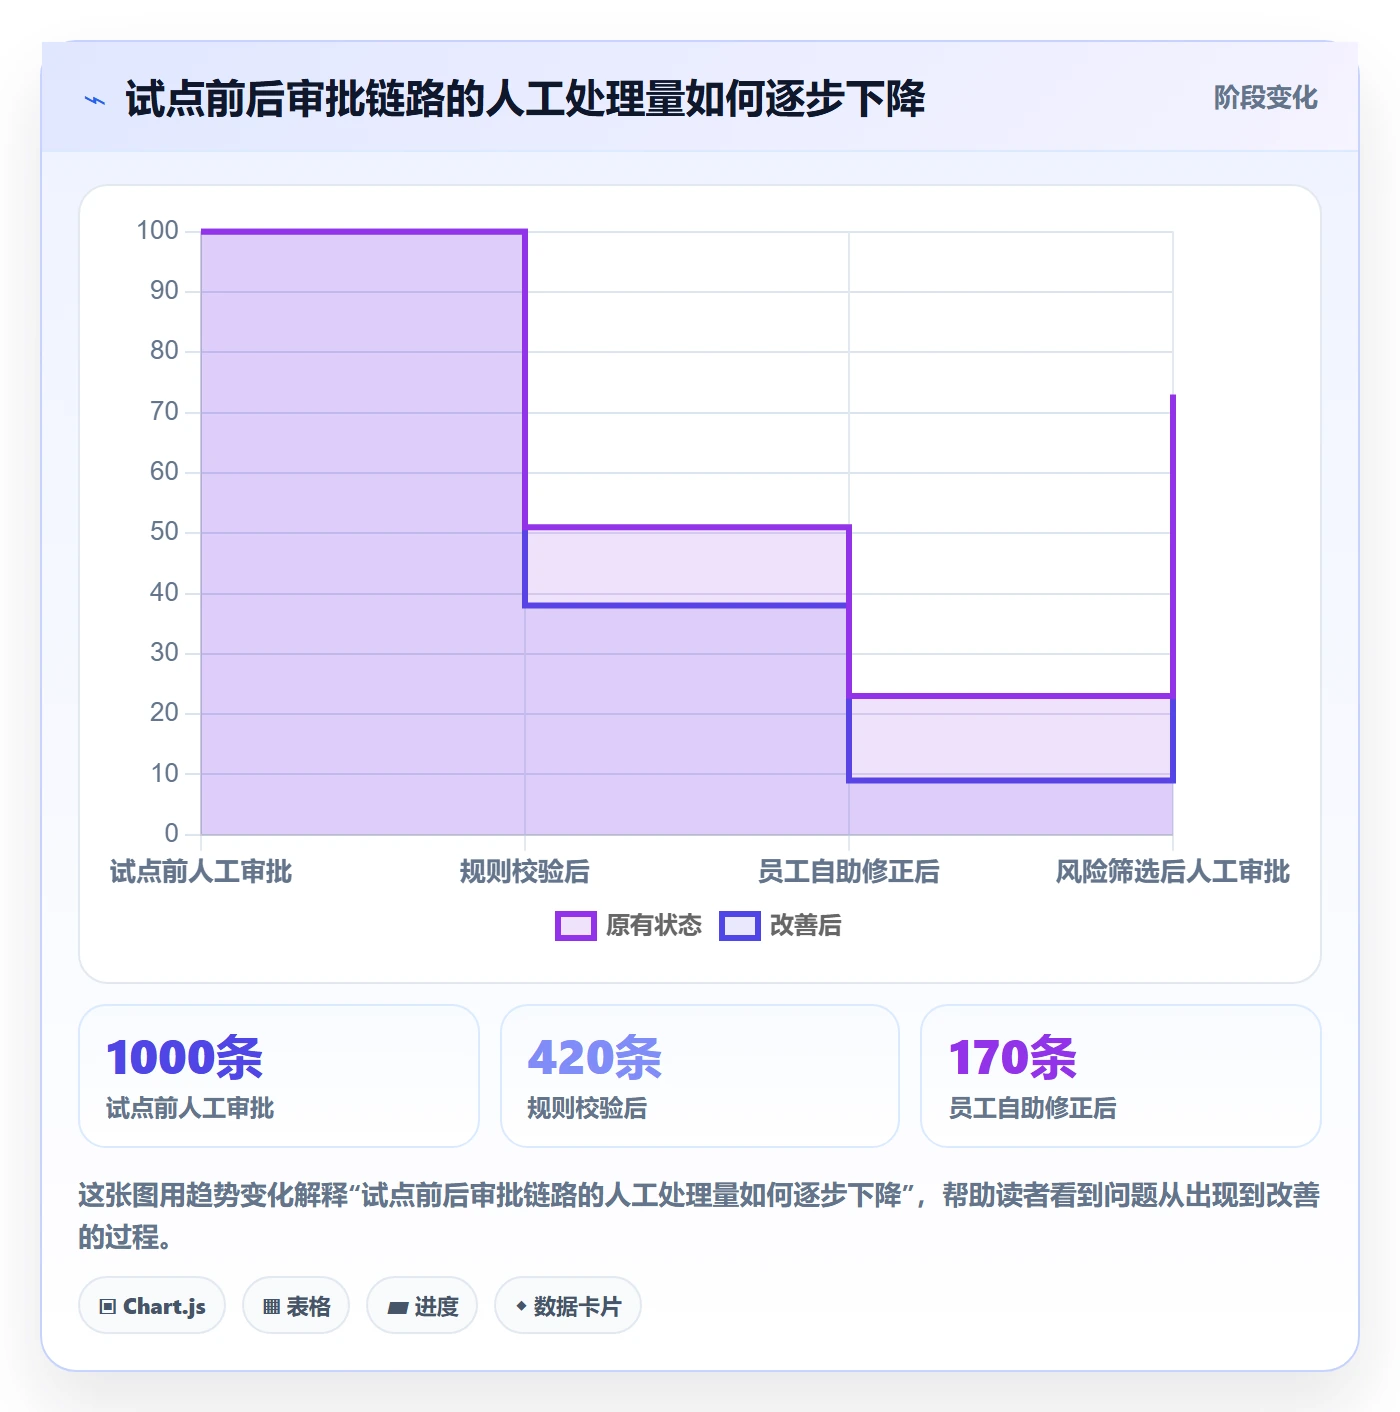This screenshot has height=1412, width=1400.
Task: Click the 规则校验后 caption under 420条
Action: click(x=587, y=1109)
